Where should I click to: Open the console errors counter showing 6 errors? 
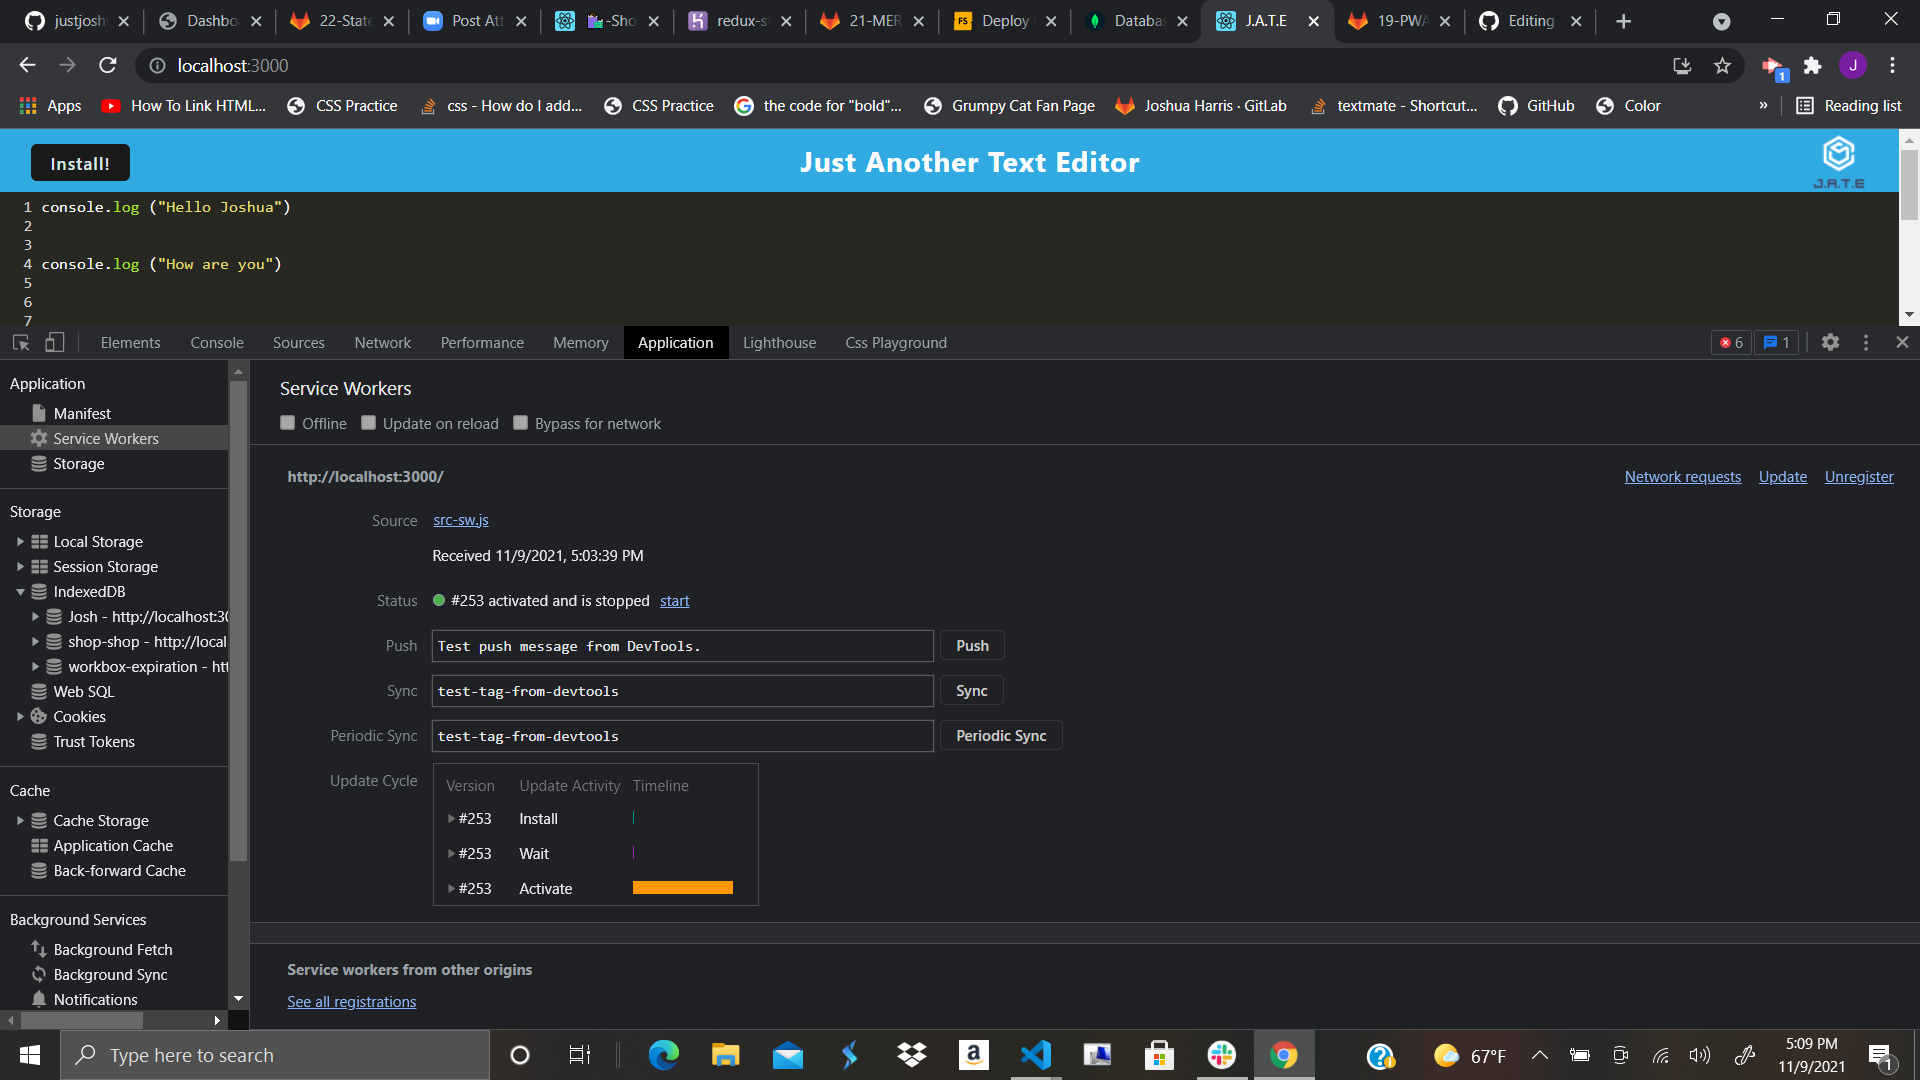click(x=1731, y=342)
